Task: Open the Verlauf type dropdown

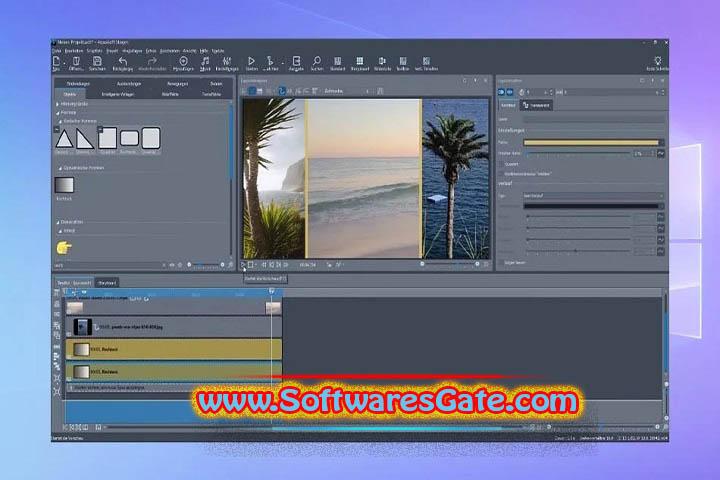Action: pyautogui.click(x=593, y=196)
